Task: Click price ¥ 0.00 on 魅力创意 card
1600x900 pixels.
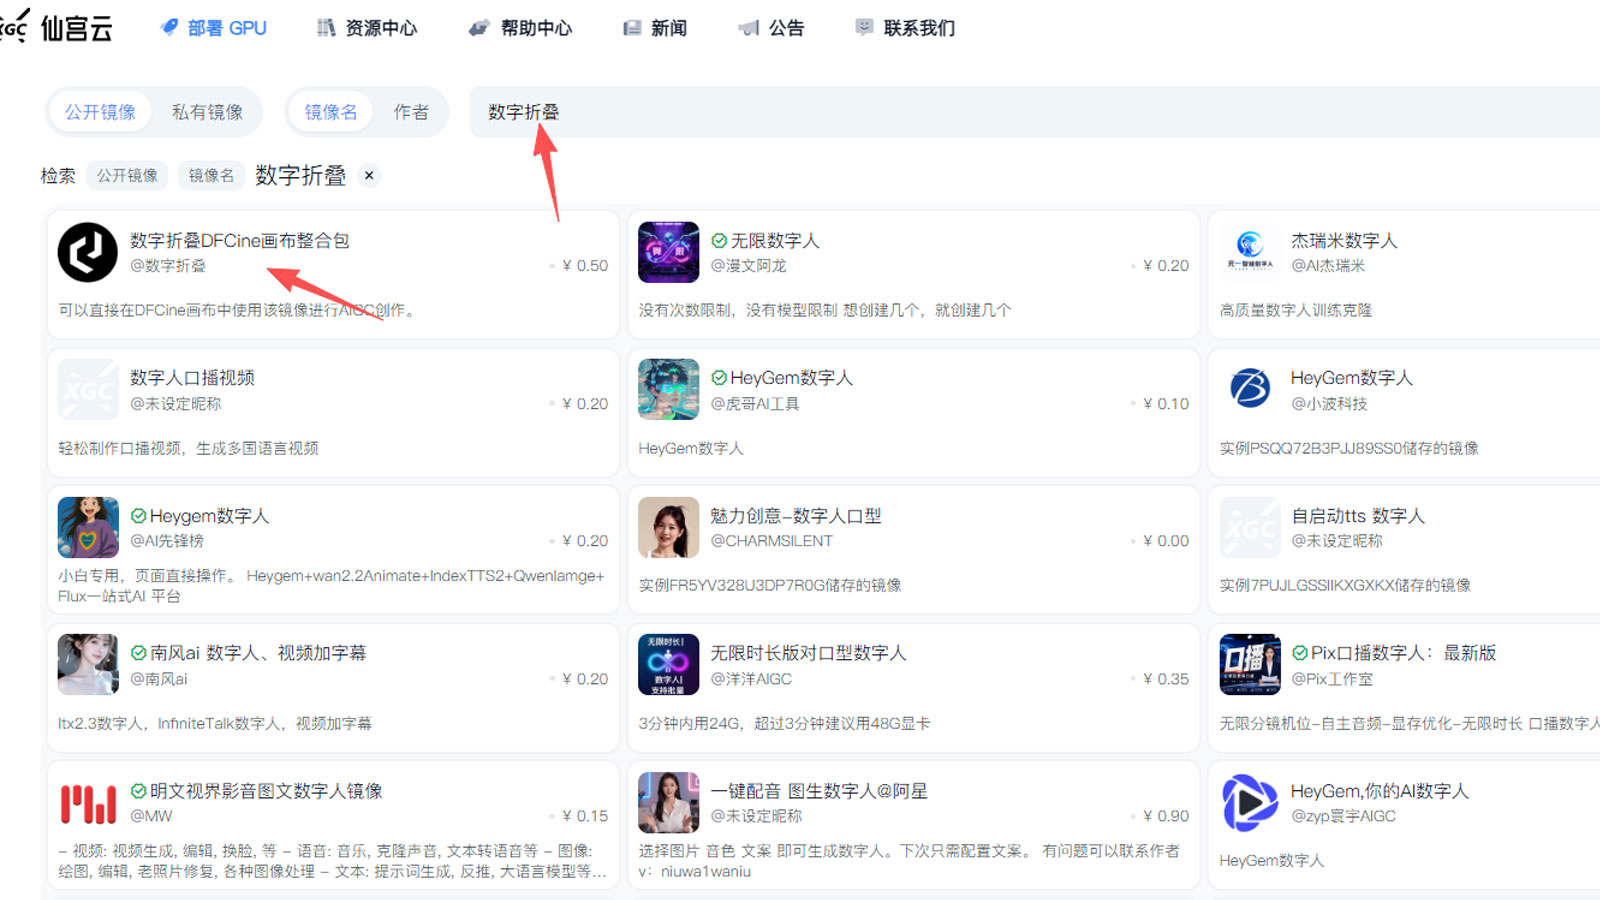Action: [x=1166, y=541]
